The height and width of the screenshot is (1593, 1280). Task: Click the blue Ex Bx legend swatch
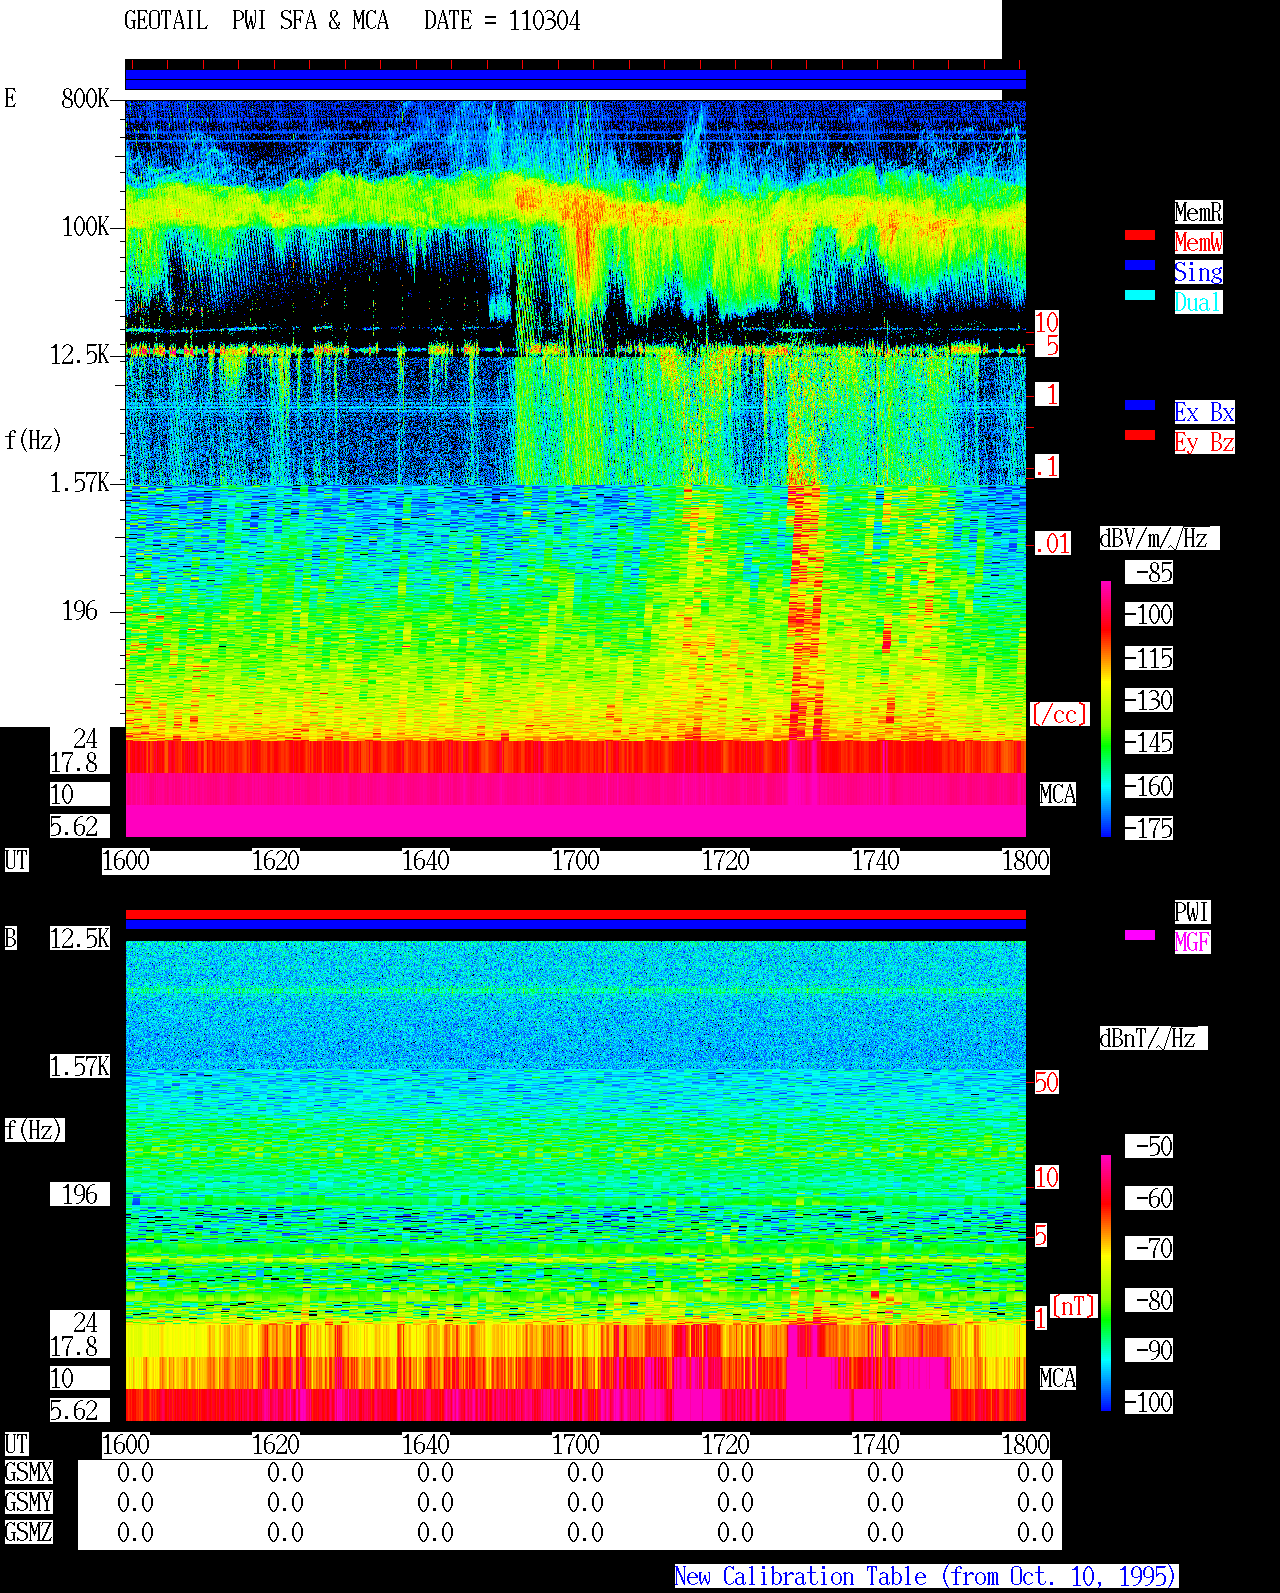click(1140, 405)
